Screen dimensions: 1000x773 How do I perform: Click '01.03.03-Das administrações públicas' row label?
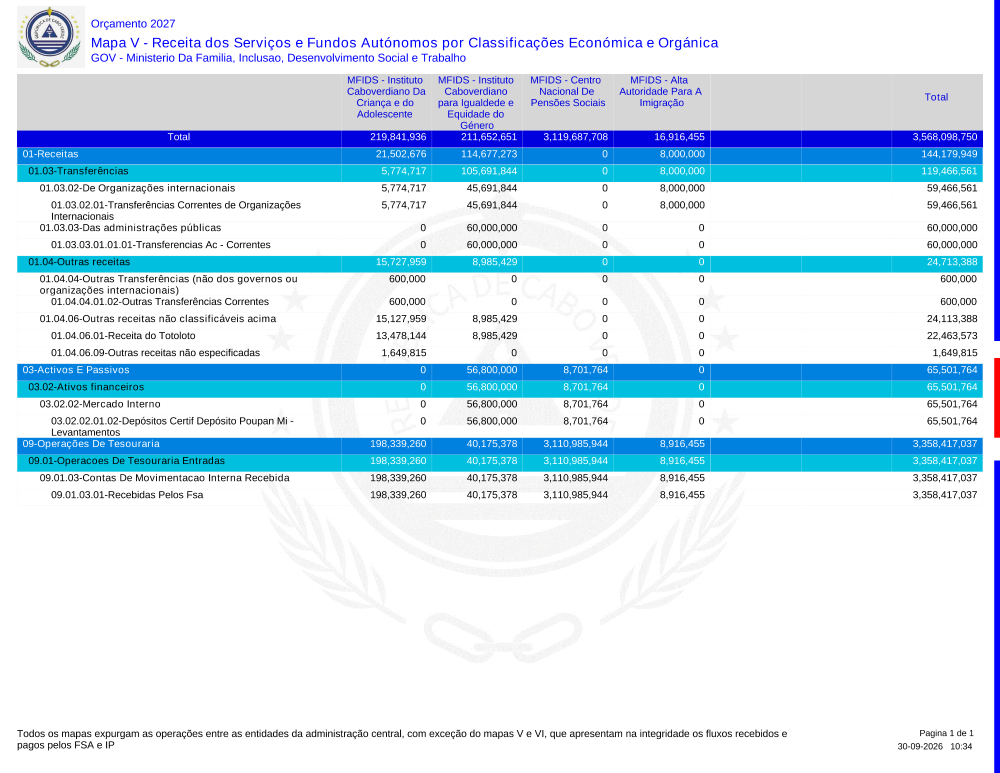(x=130, y=228)
